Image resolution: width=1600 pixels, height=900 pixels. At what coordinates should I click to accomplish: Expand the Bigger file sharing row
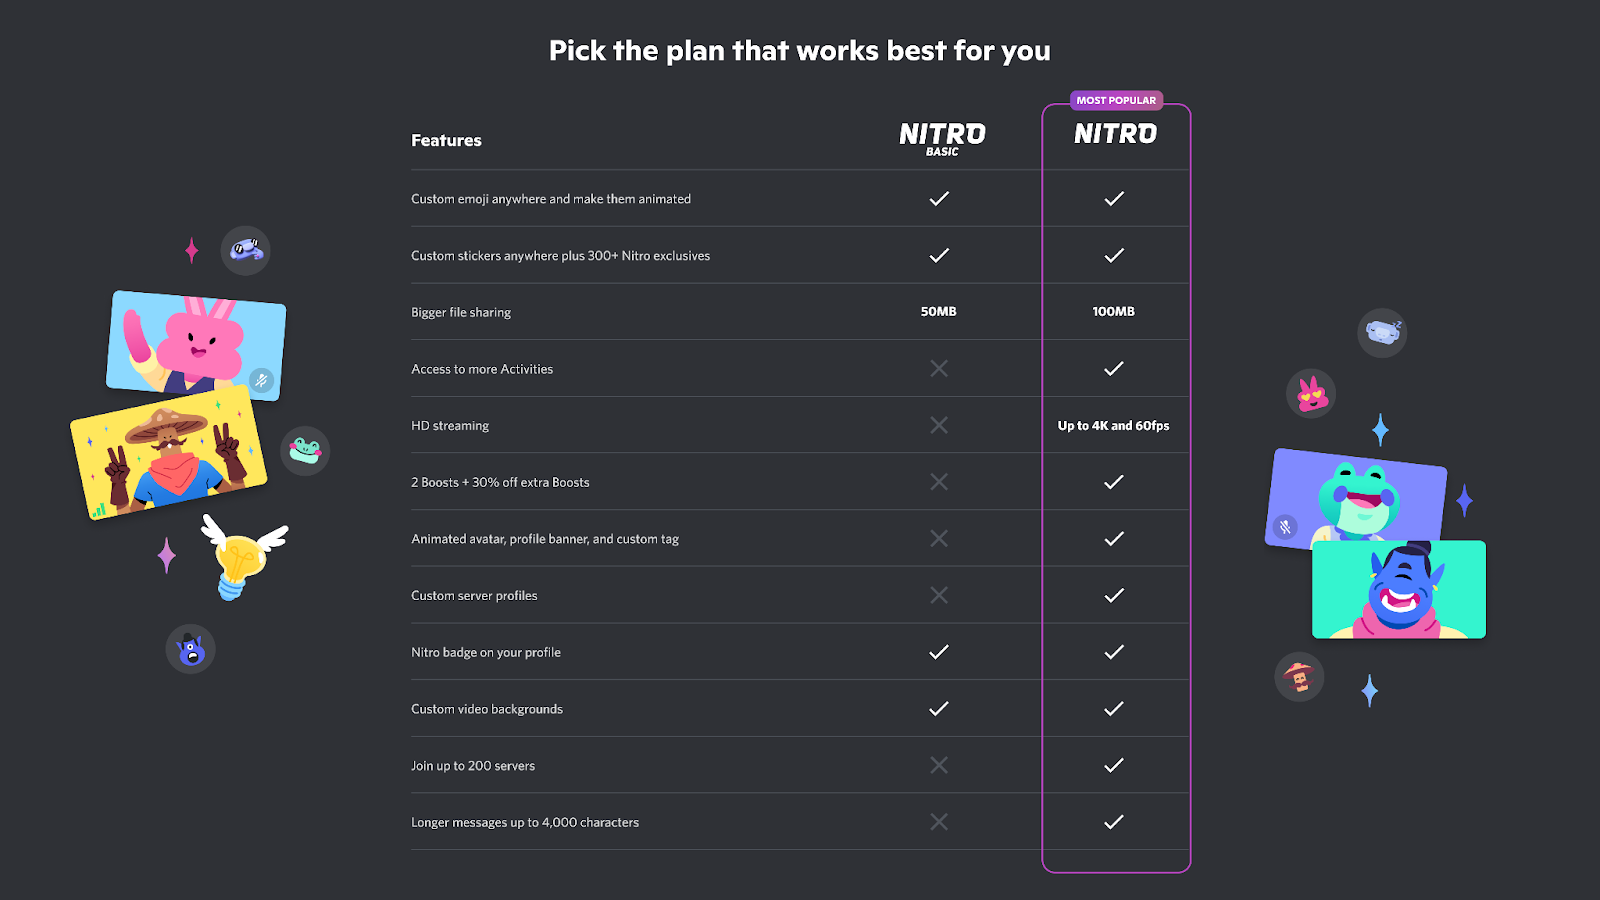(460, 311)
